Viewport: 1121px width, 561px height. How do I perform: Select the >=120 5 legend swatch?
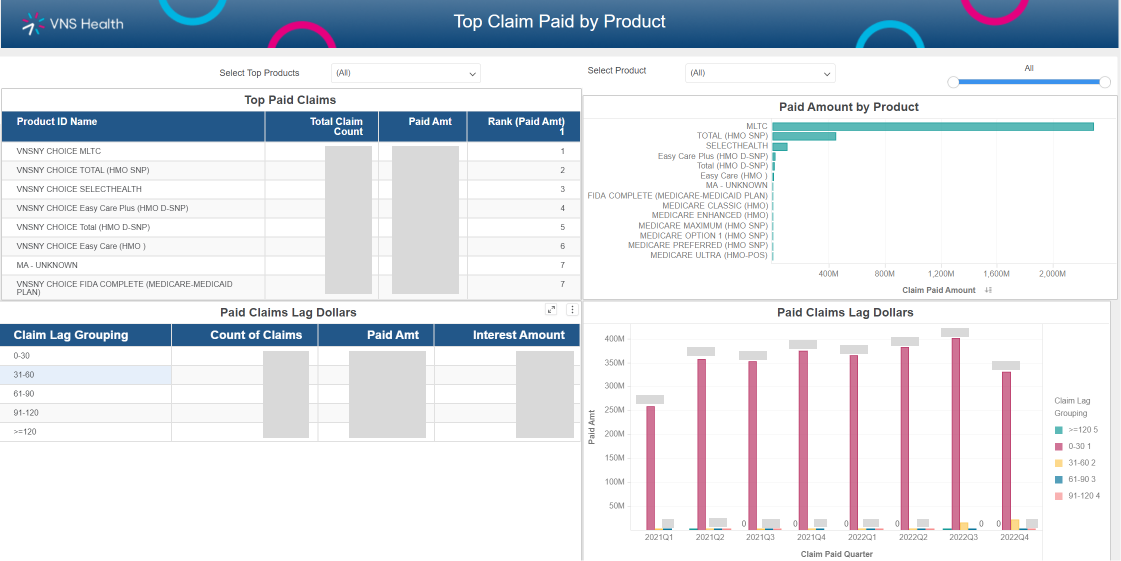click(x=1059, y=430)
